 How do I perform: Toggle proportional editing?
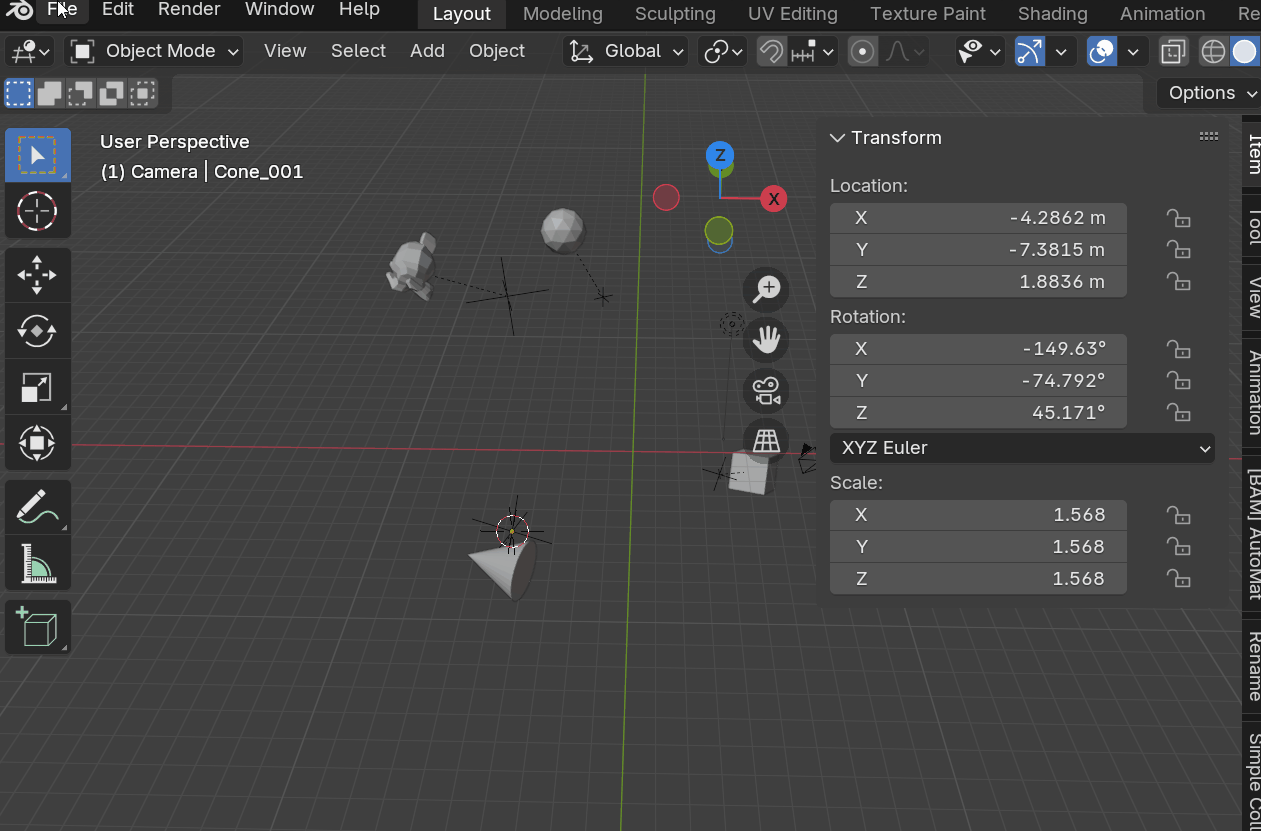tap(862, 51)
